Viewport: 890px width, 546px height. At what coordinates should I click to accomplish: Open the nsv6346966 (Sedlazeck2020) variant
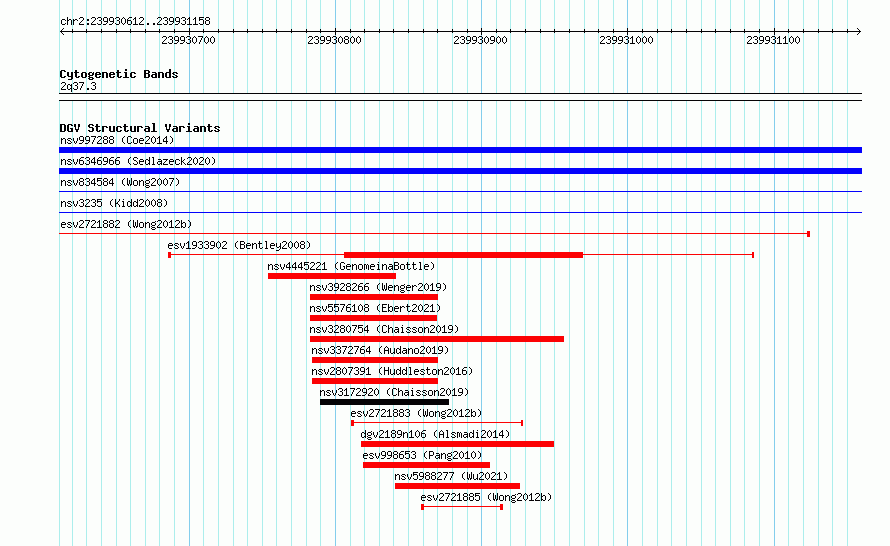click(138, 161)
